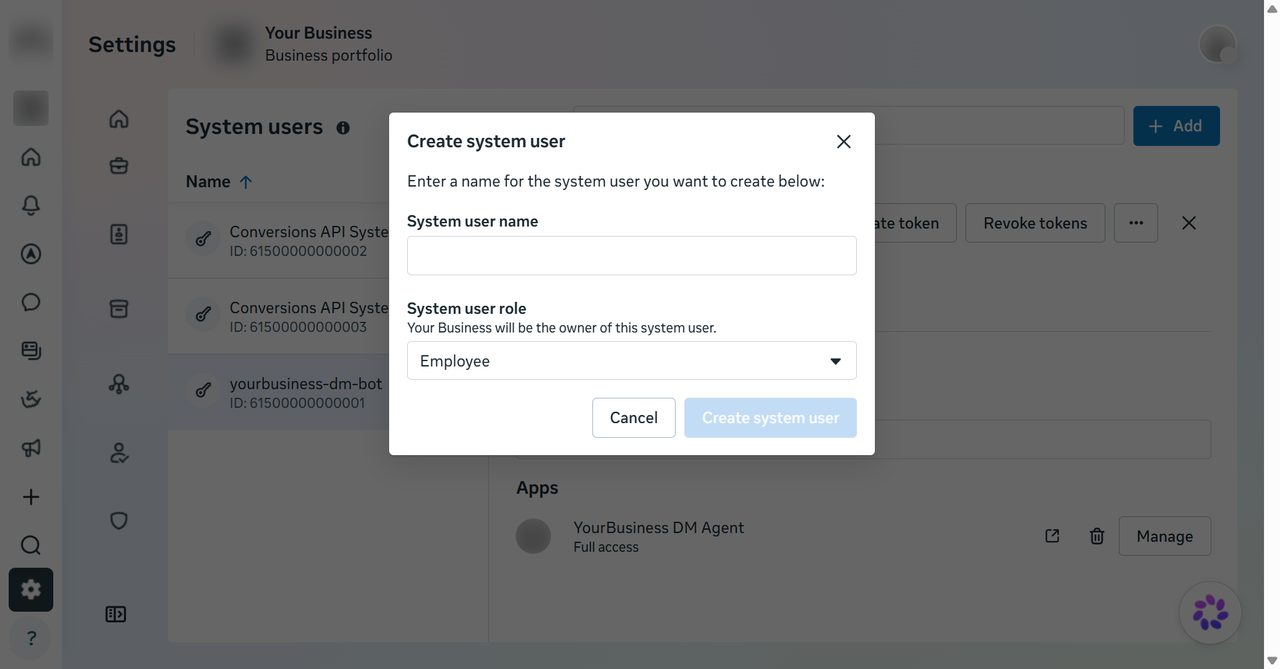Open the news panel icon at sidebar bottom
Screen dimensions: 1280x669
(116, 614)
